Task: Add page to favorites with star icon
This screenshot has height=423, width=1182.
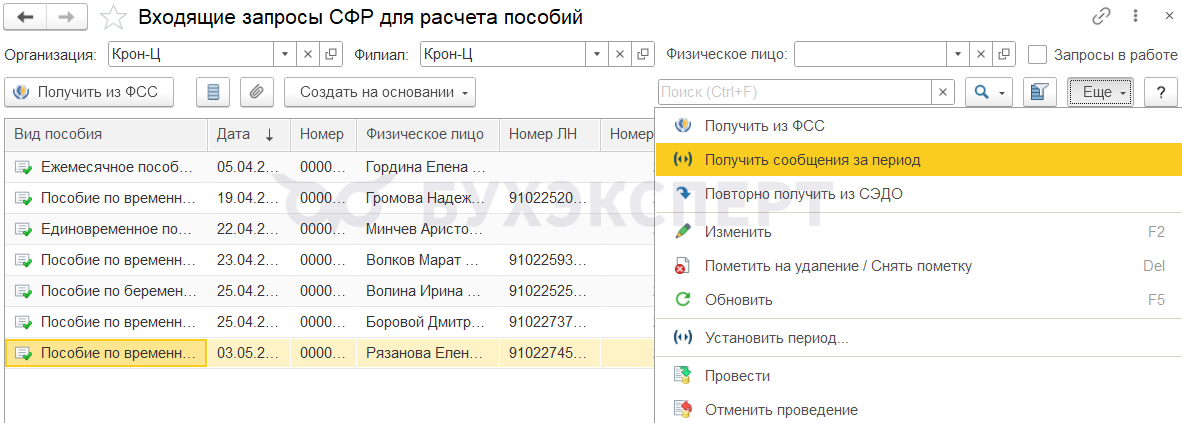Action: [x=115, y=17]
